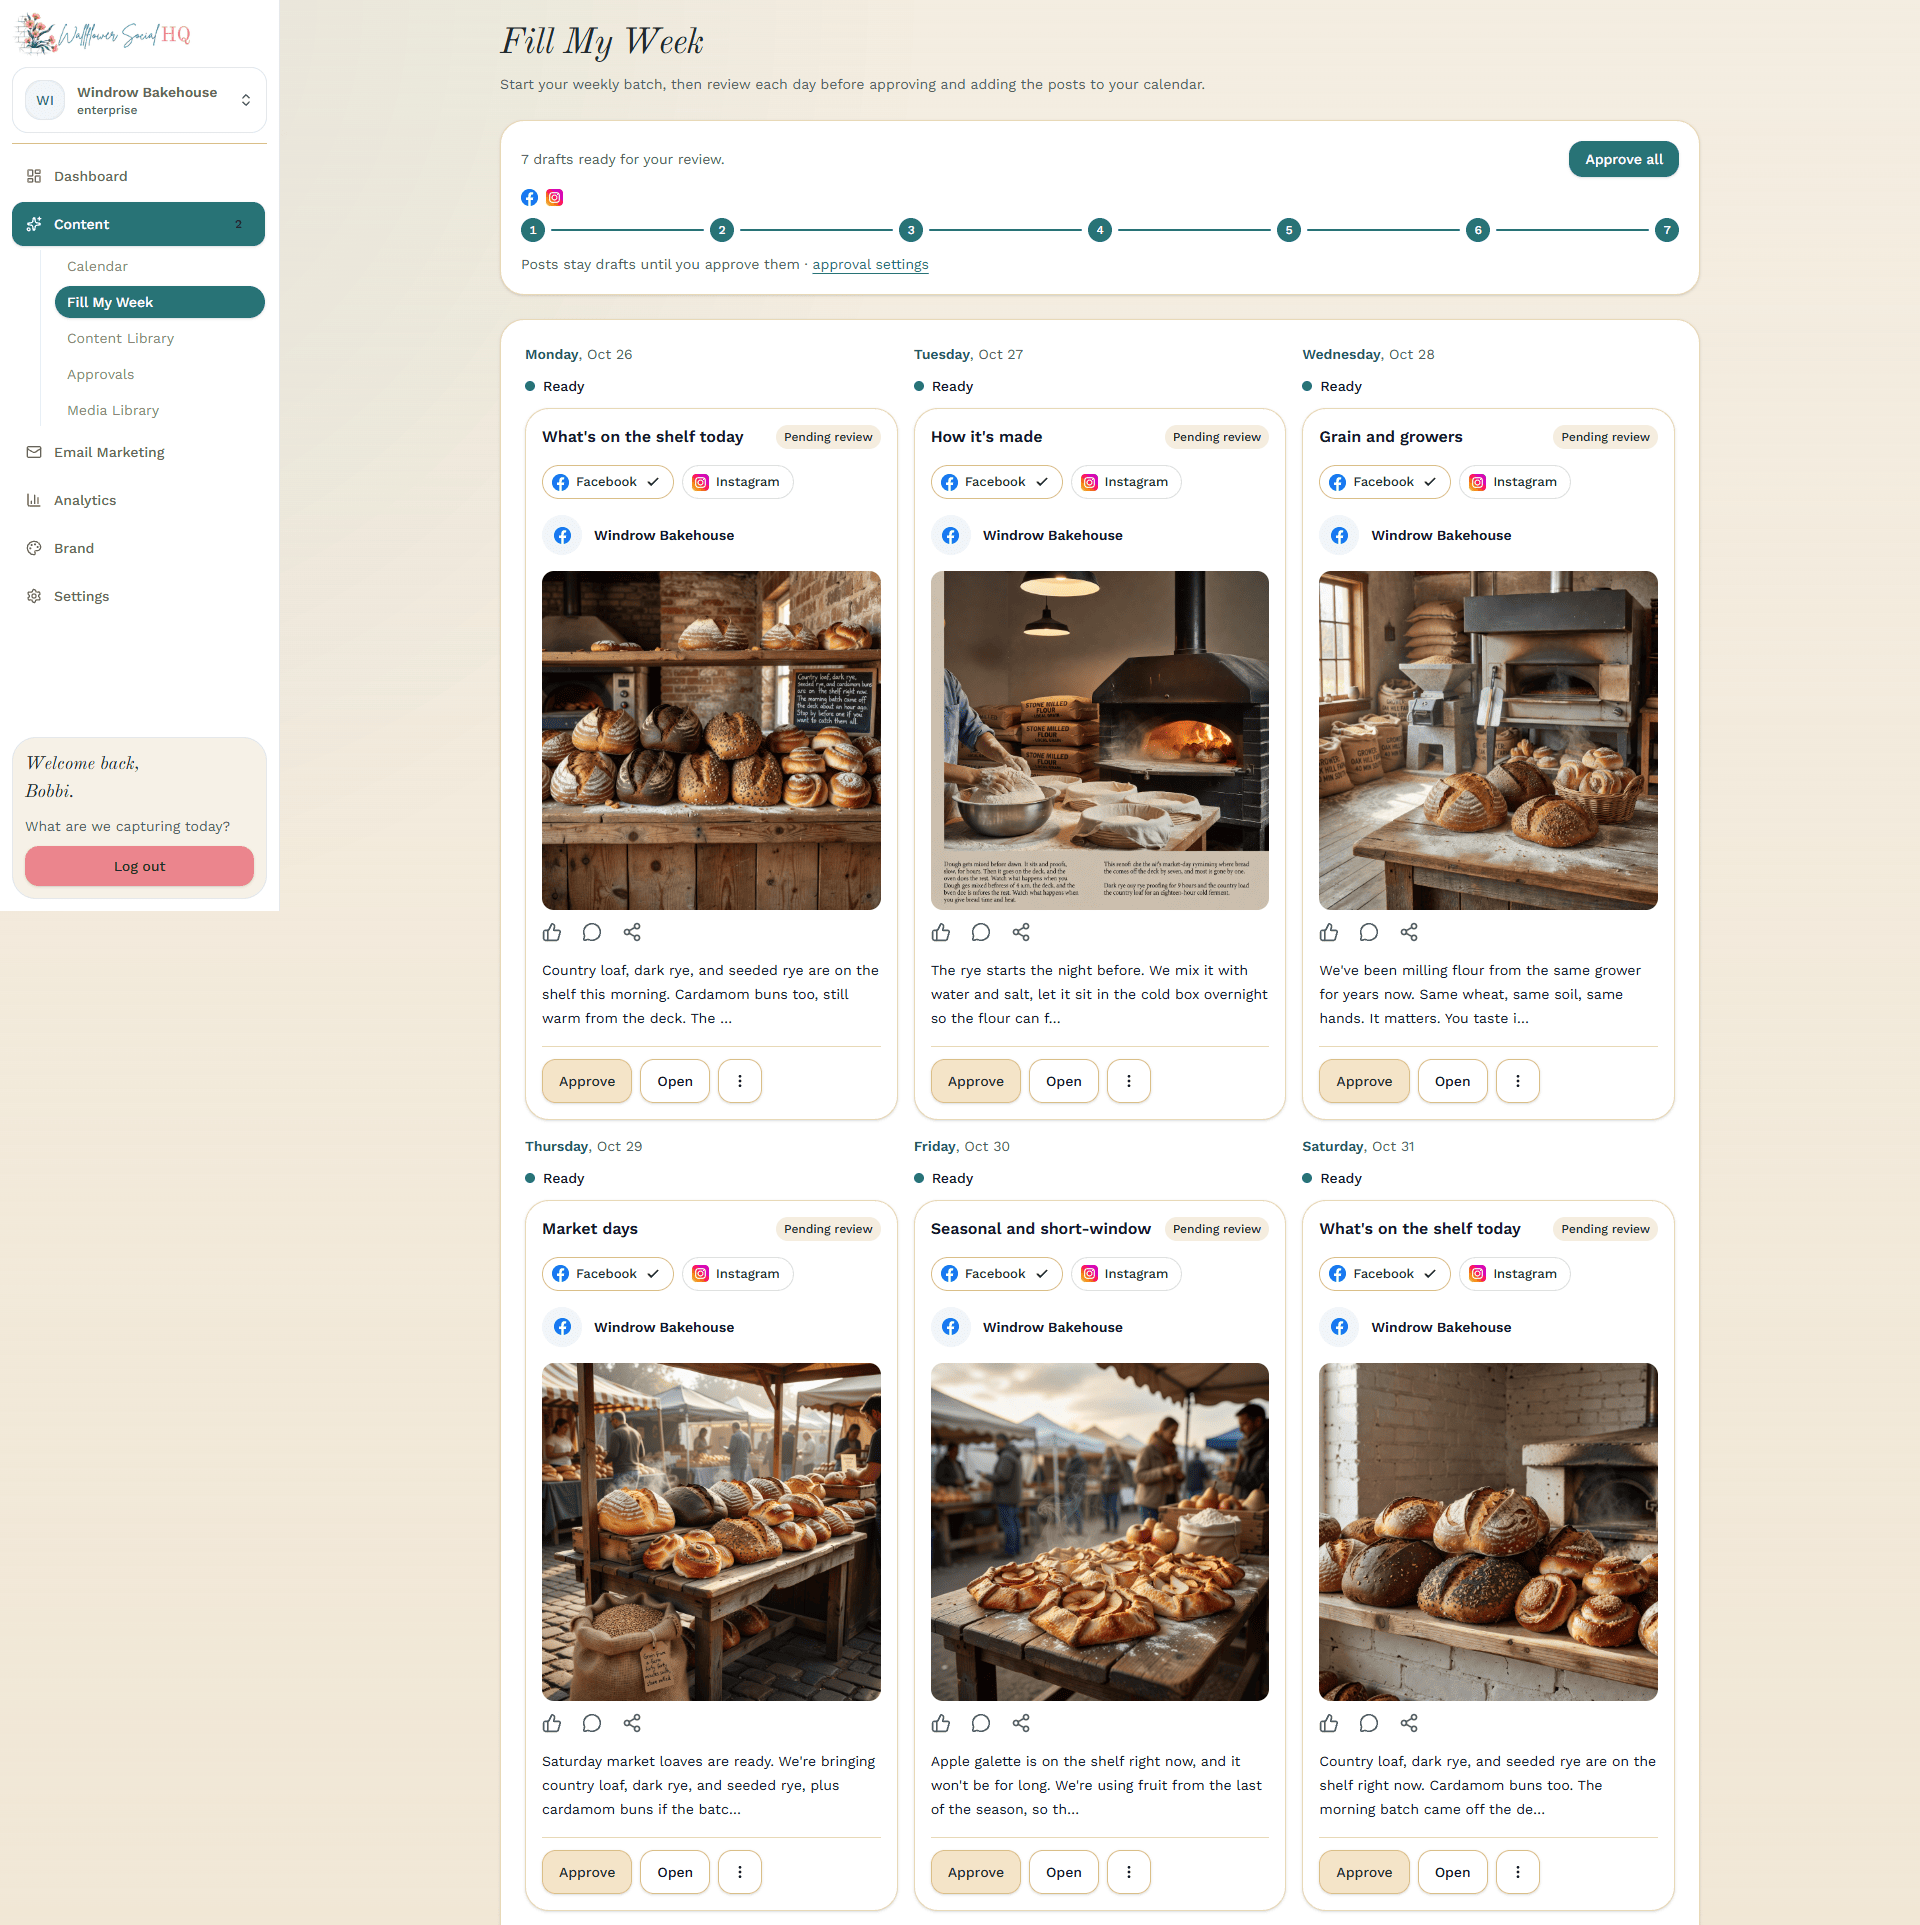
Task: Open the approval settings link
Action: [x=870, y=265]
